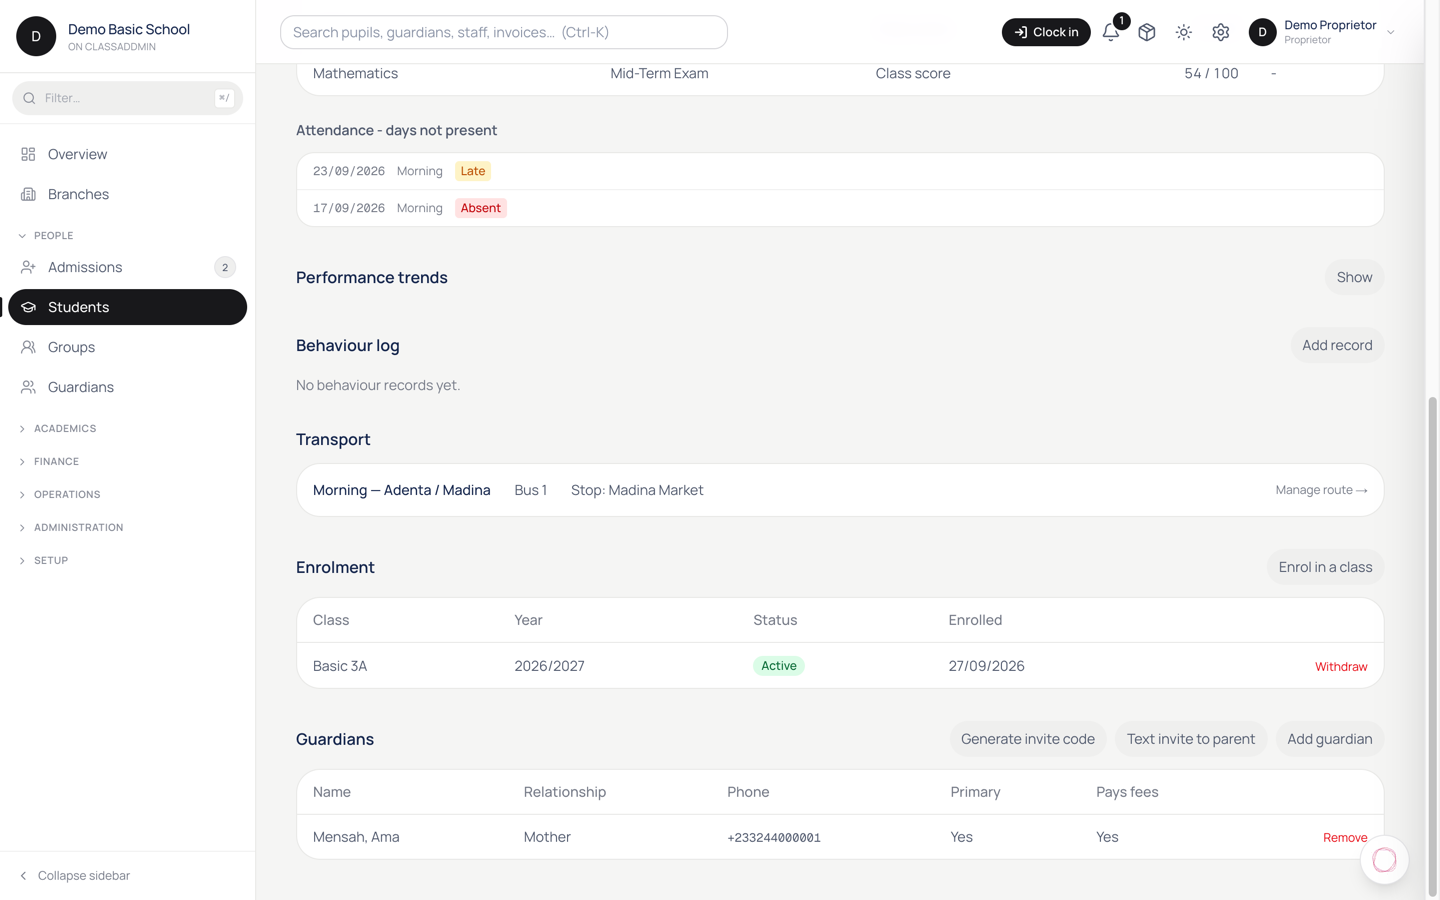
Task: Navigate to Guardians in sidebar
Action: coord(127,387)
